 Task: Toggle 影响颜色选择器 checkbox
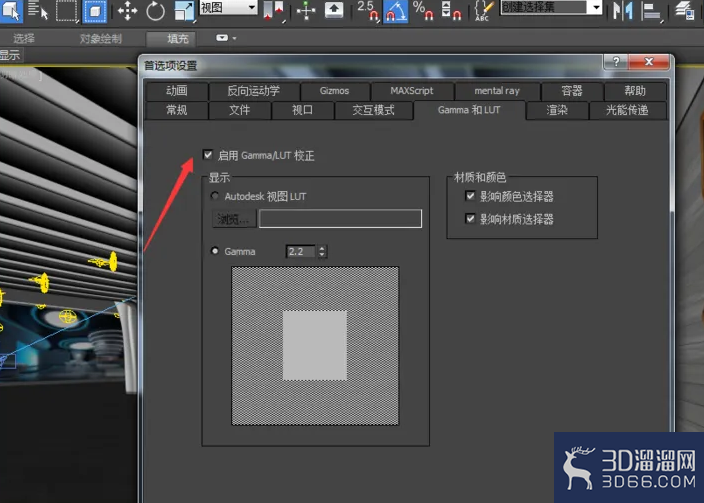point(470,196)
